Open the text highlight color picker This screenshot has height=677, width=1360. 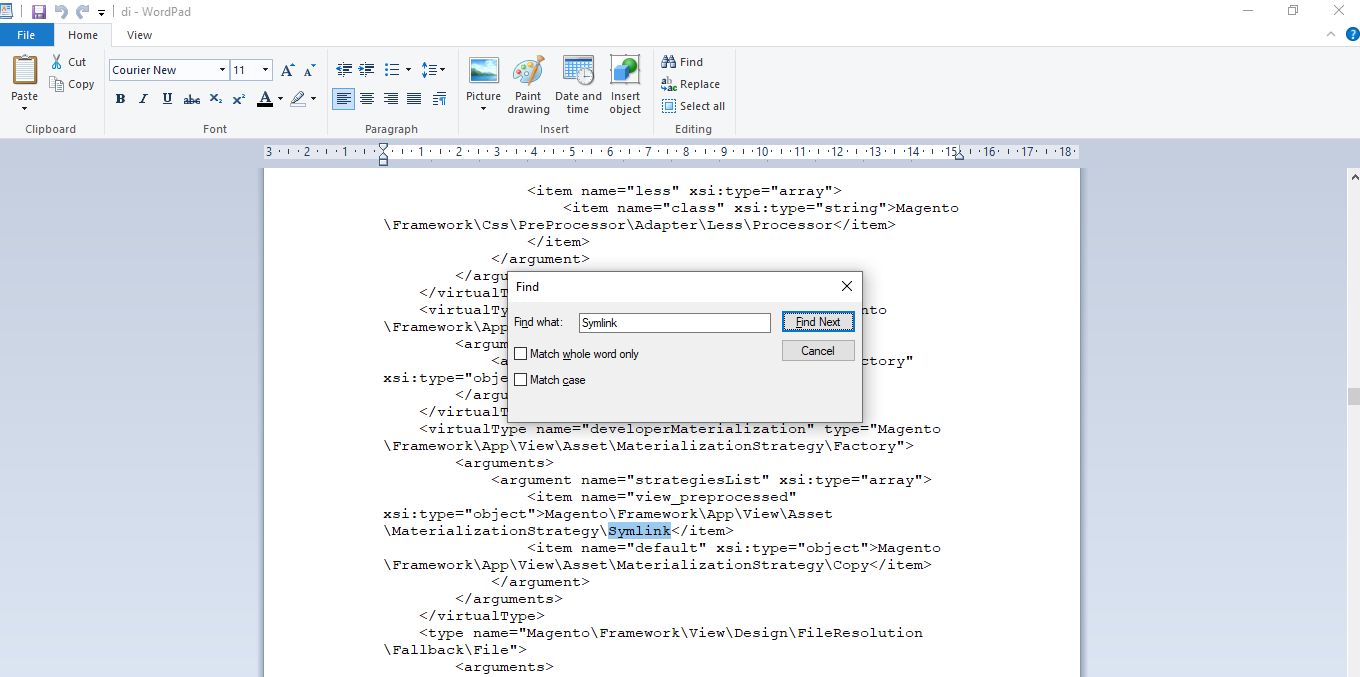coord(313,99)
